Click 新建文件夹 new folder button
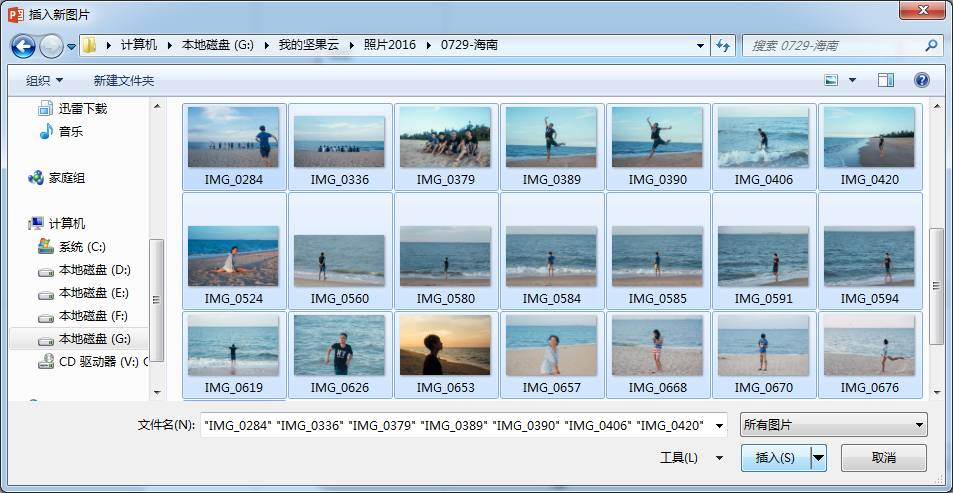The width and height of the screenshot is (953, 493). click(124, 80)
